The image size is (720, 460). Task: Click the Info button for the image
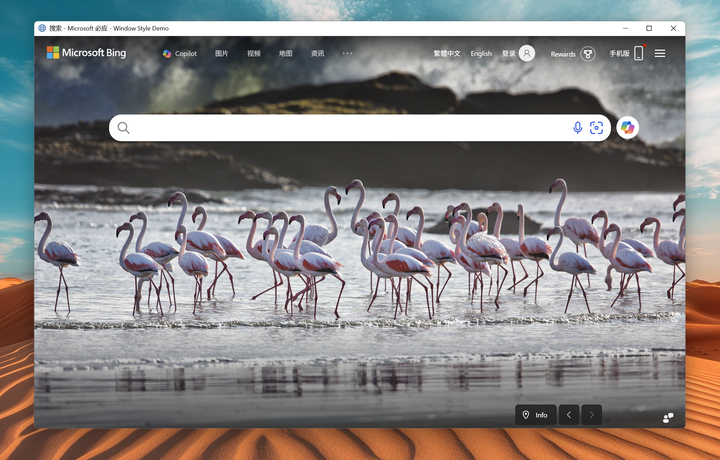pyautogui.click(x=536, y=415)
